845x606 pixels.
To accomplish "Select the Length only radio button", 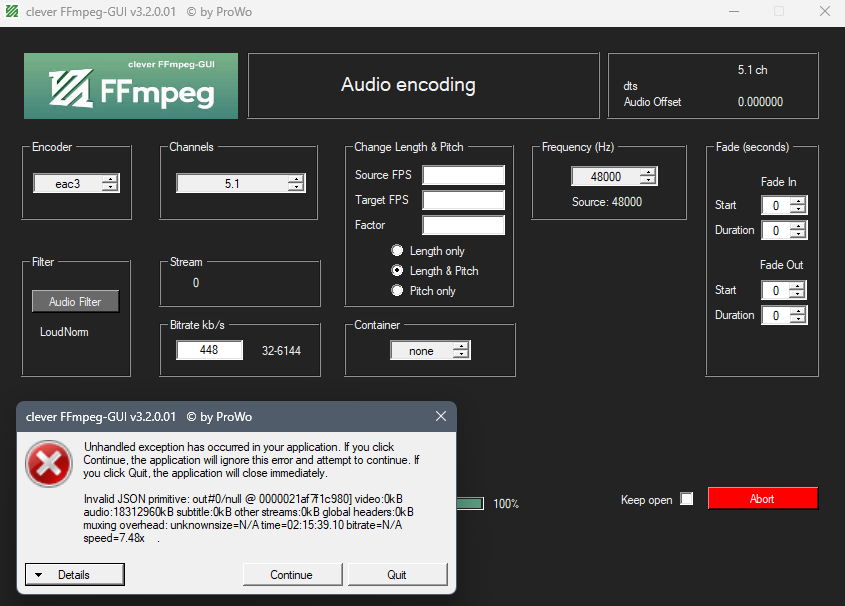I will [x=397, y=250].
